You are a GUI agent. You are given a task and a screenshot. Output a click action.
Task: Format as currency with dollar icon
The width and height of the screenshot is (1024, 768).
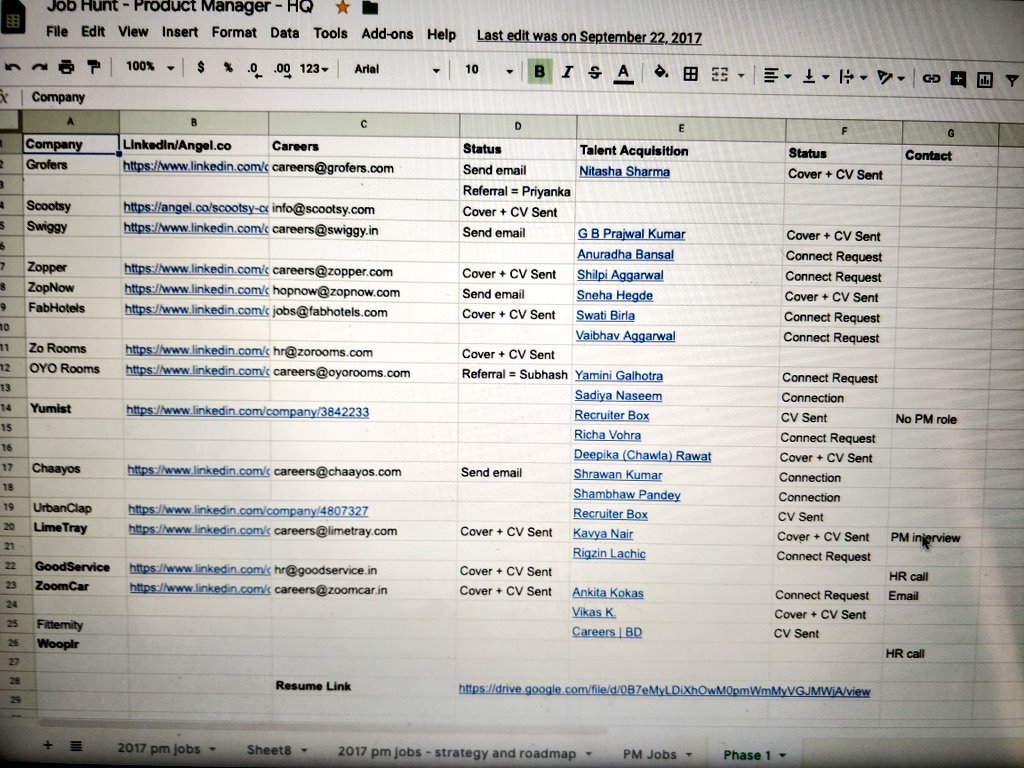pyautogui.click(x=200, y=67)
